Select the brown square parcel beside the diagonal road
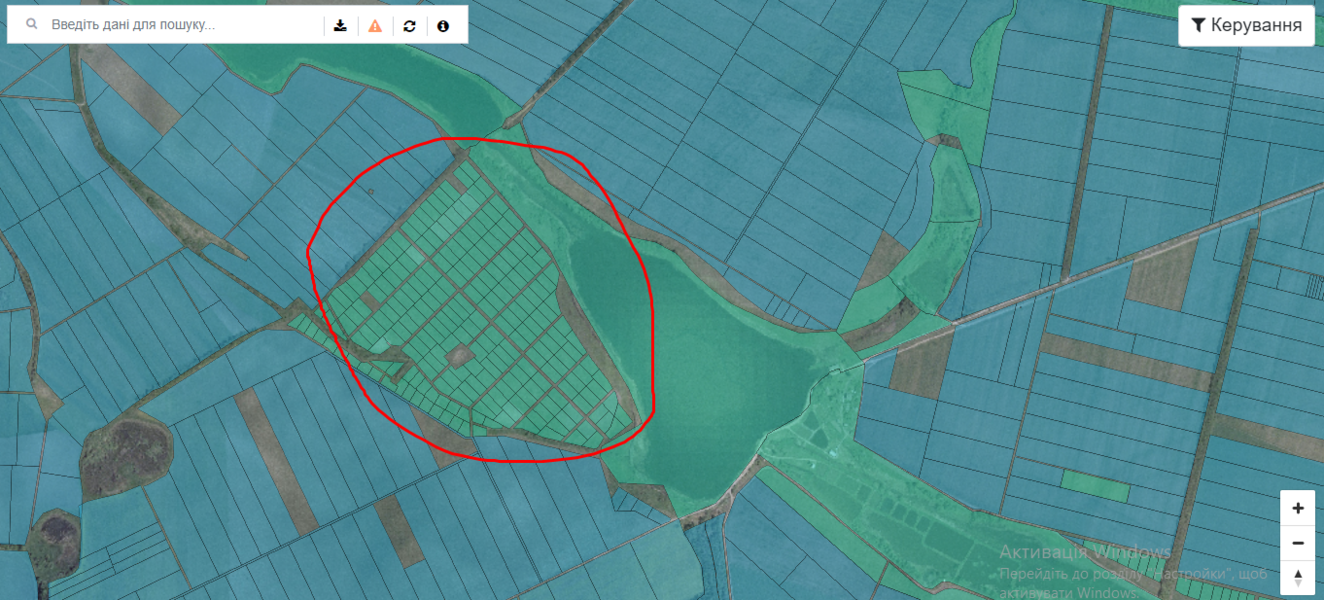Image resolution: width=1324 pixels, height=600 pixels. [1162, 273]
